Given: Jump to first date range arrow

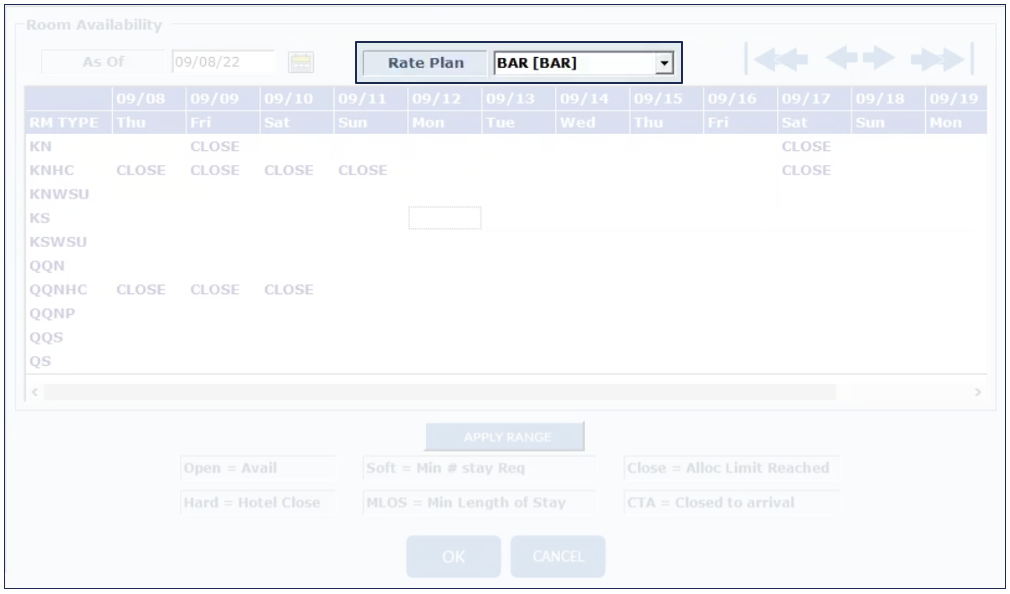Looking at the screenshot, I should (x=778, y=60).
